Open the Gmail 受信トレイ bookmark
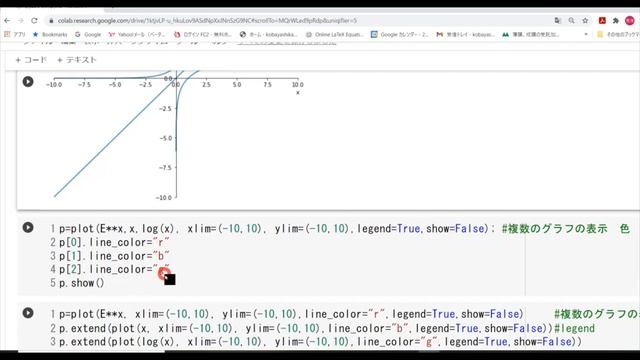 tap(465, 35)
